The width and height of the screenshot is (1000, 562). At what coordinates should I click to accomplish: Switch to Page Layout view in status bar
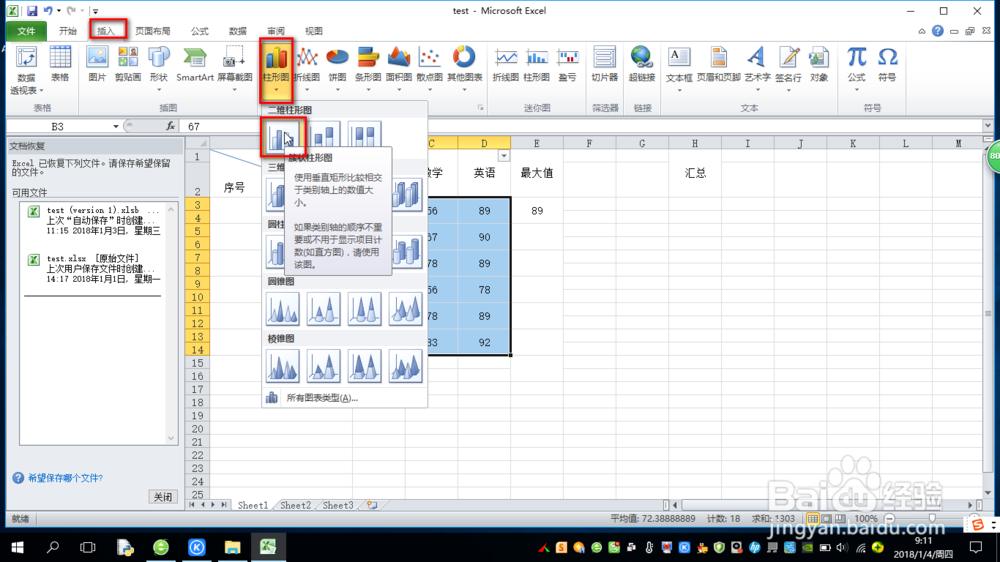pos(827,519)
